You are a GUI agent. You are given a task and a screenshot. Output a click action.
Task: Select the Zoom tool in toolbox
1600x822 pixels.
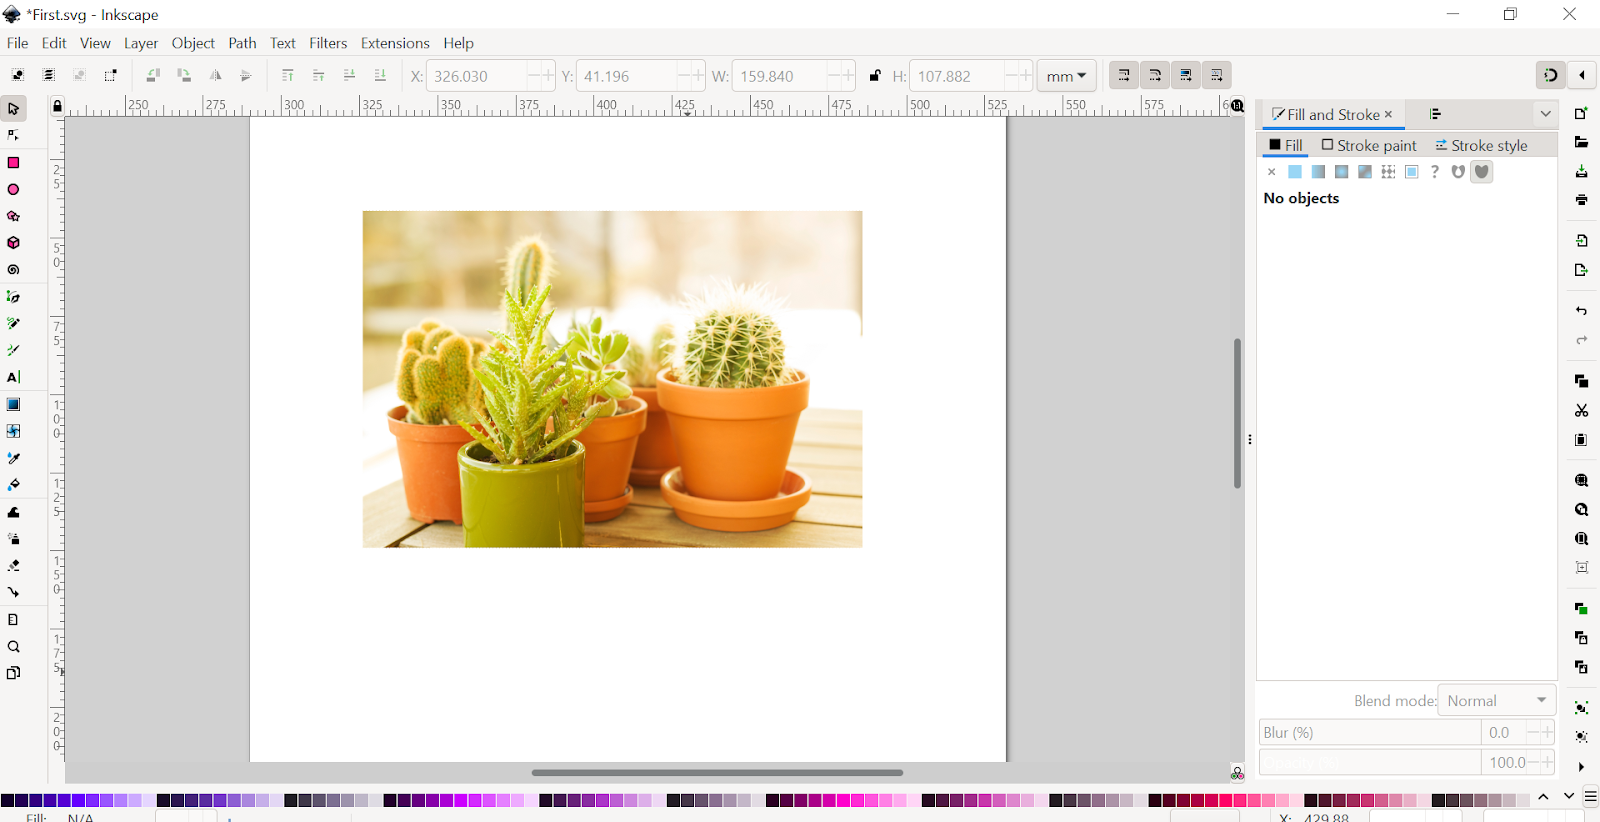point(14,646)
